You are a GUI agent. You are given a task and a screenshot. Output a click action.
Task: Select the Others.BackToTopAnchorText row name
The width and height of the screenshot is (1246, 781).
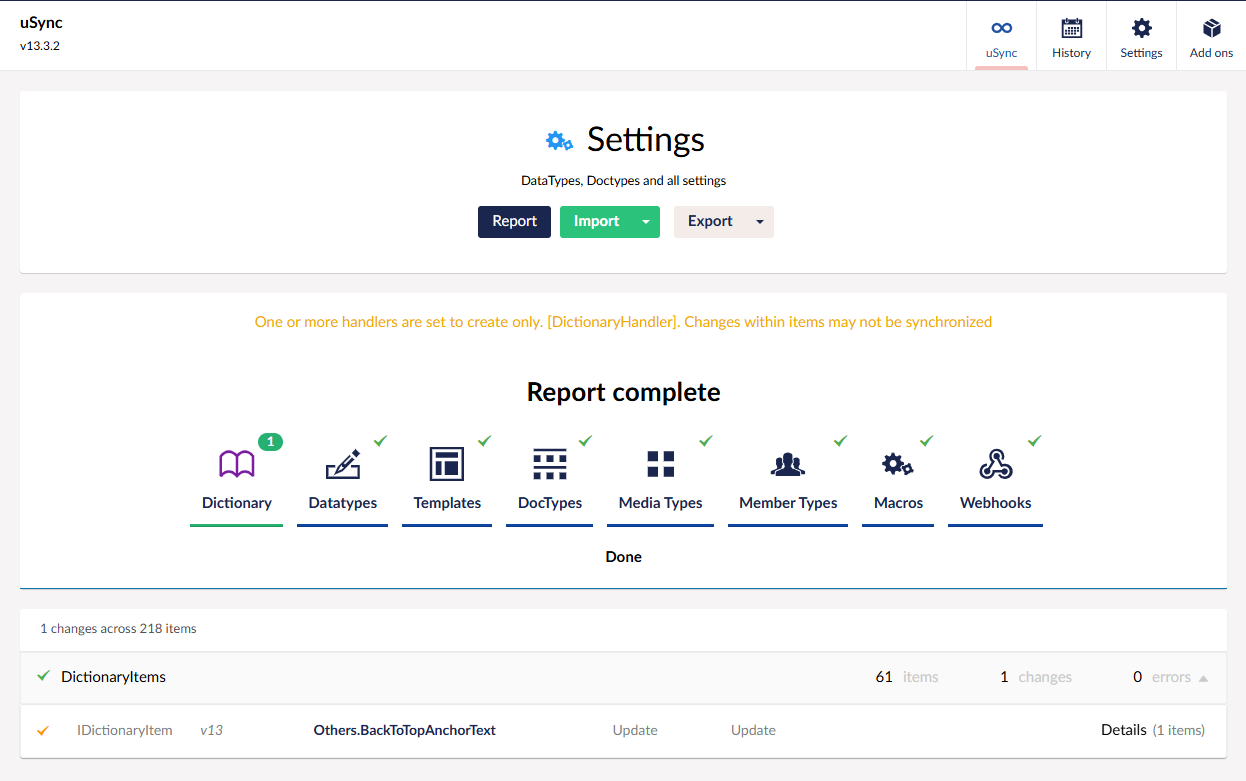point(404,730)
